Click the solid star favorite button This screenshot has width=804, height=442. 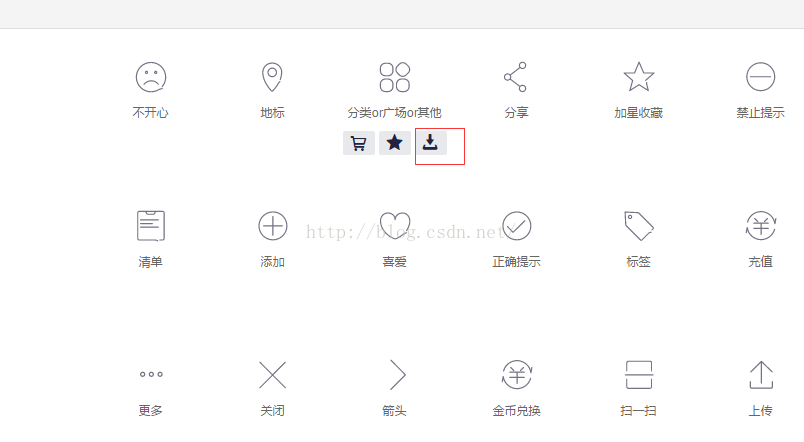(x=394, y=143)
